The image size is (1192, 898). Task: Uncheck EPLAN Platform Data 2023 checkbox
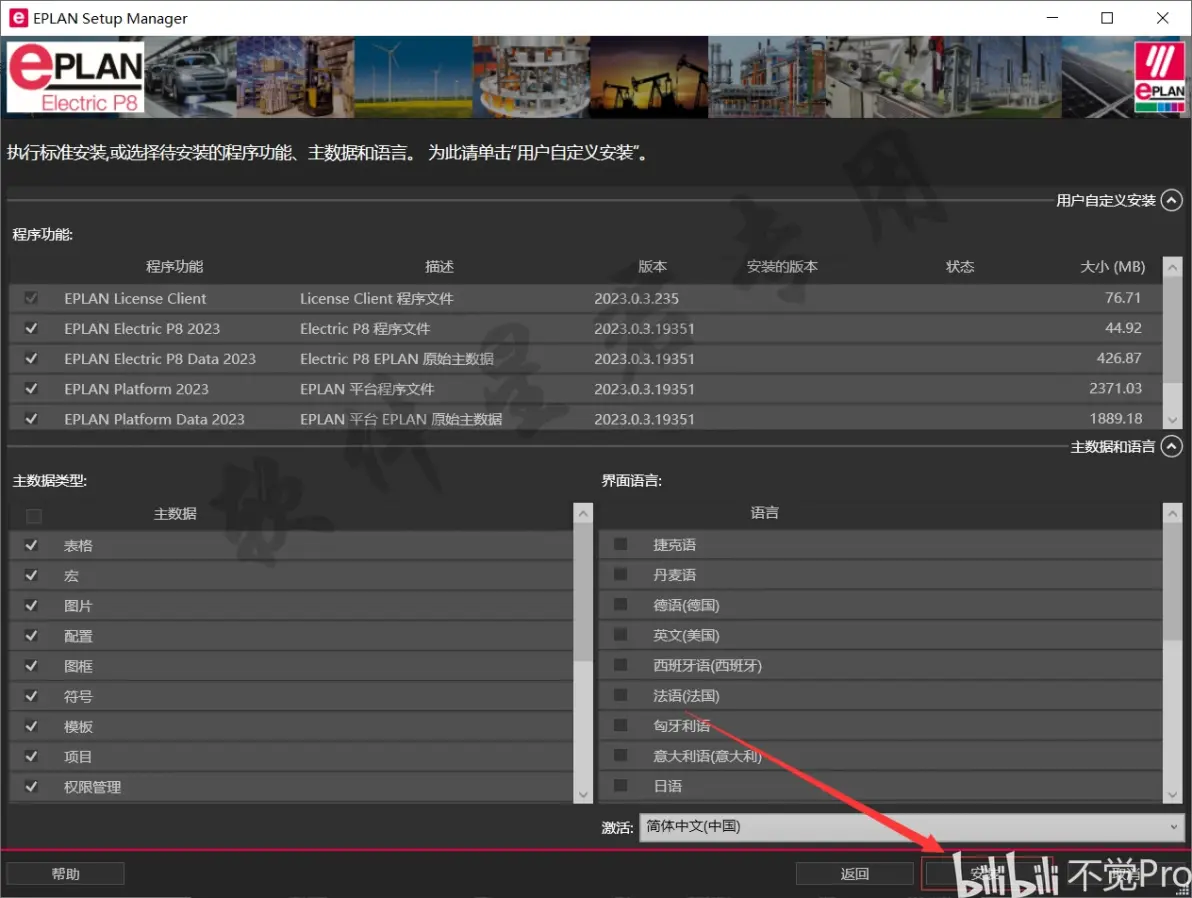pos(31,419)
